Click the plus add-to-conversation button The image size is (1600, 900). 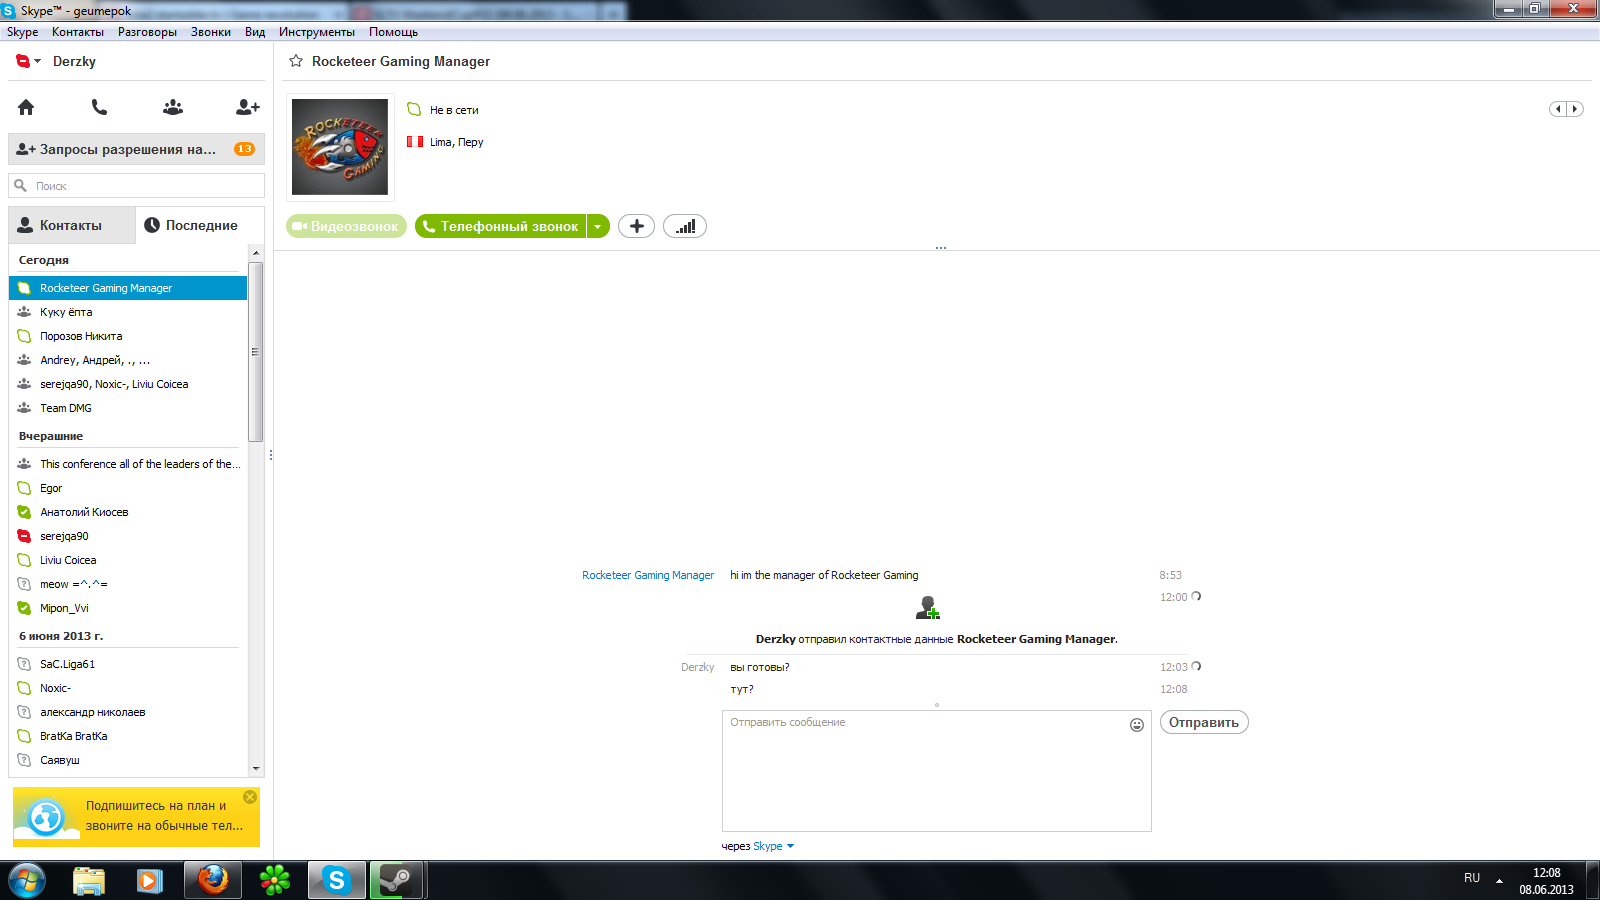[636, 226]
